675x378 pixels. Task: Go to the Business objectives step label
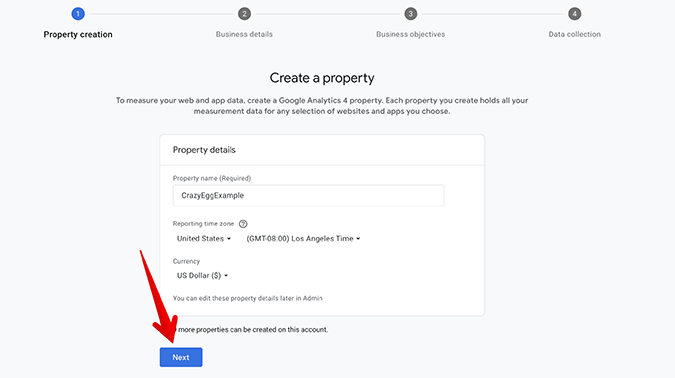click(x=410, y=34)
